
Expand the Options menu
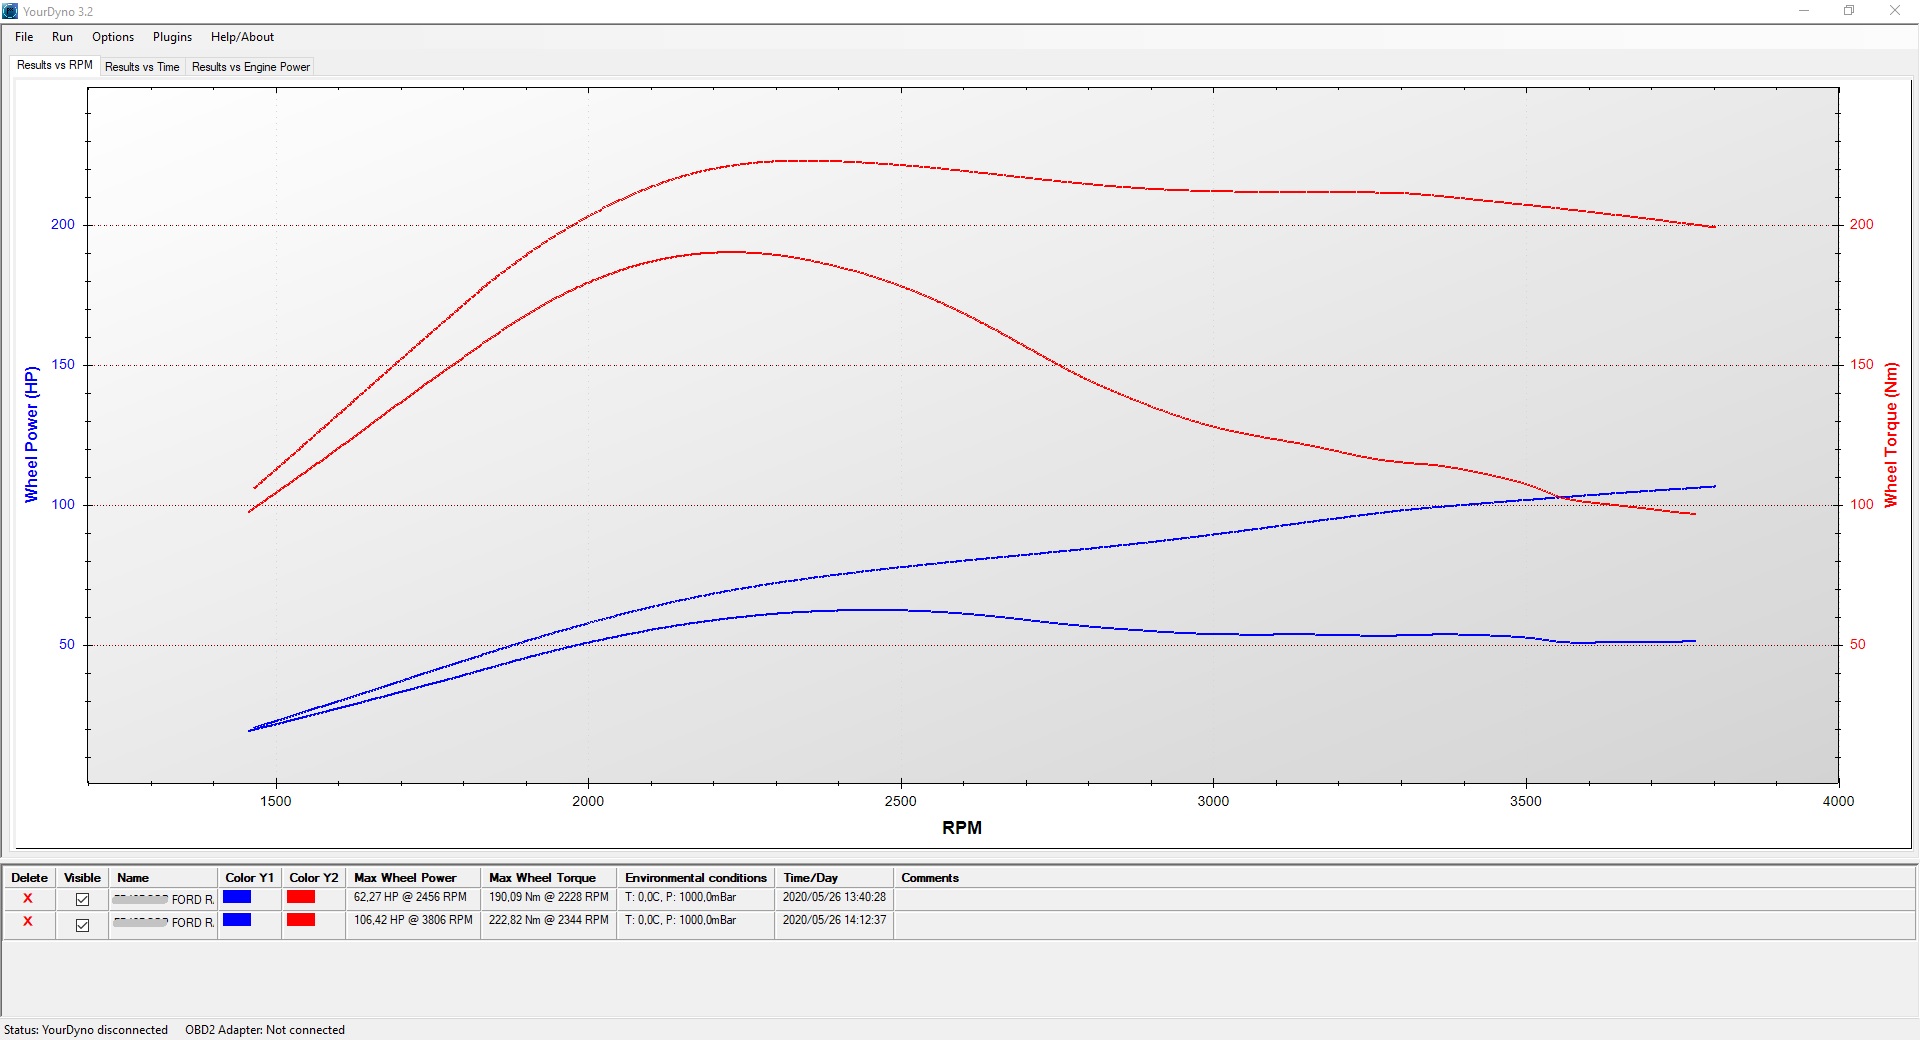(x=113, y=37)
